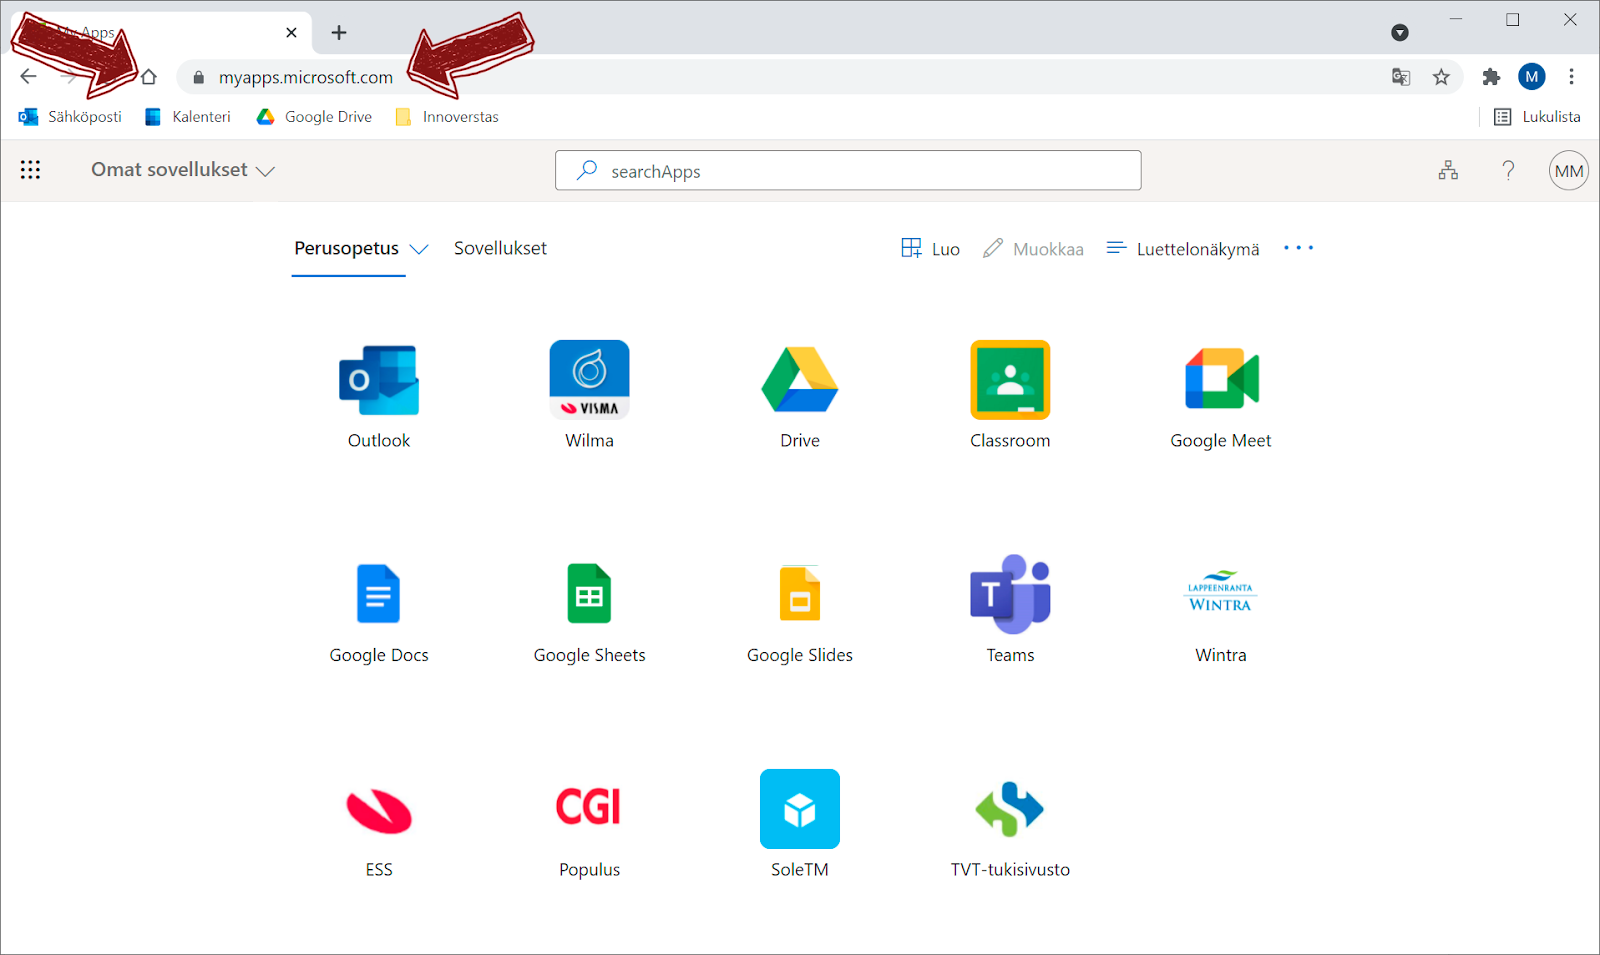Close the My Apps browser tab

(x=291, y=33)
